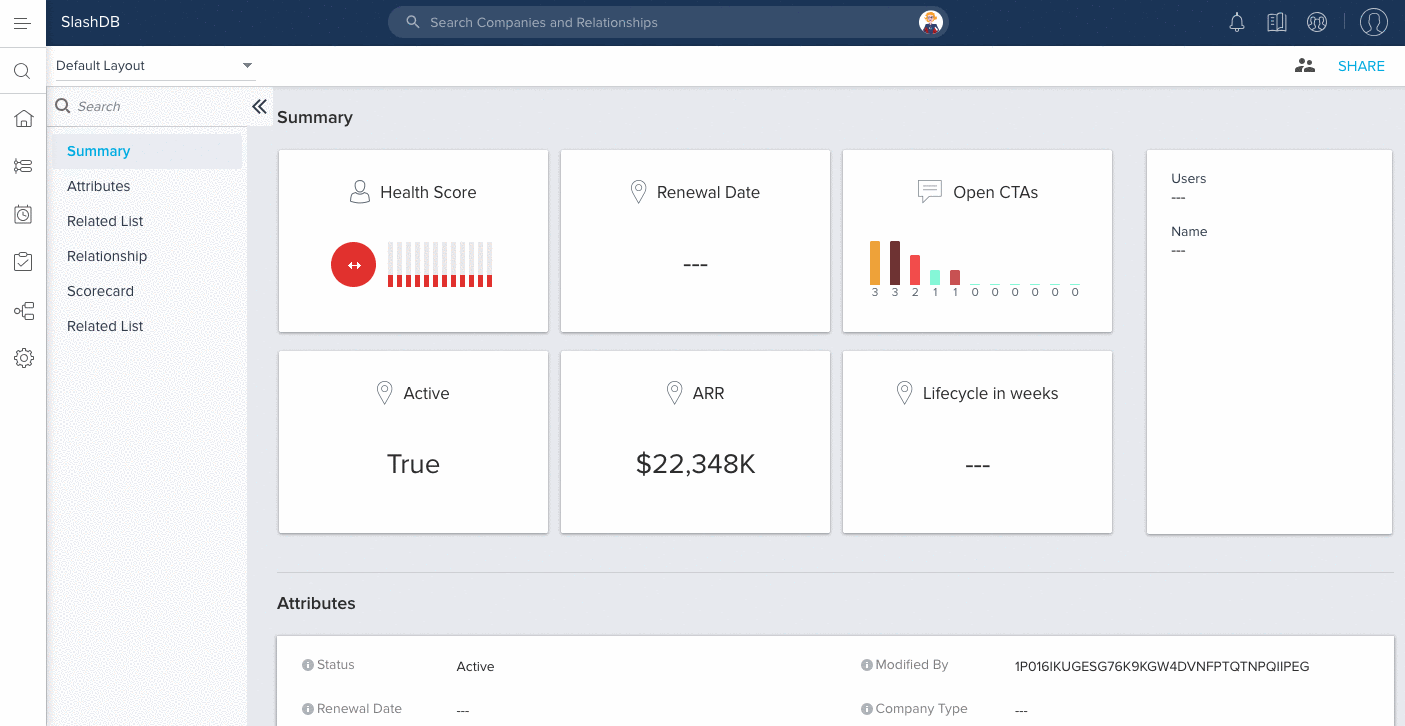Viewport: 1405px width, 726px height.
Task: Click the Home icon in left sidebar
Action: (x=23, y=118)
